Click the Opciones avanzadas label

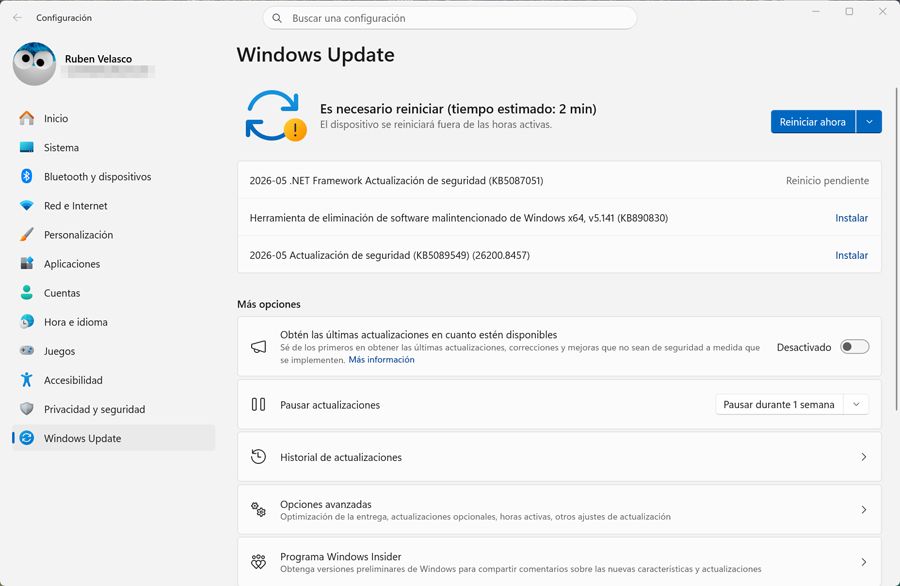click(x=325, y=504)
